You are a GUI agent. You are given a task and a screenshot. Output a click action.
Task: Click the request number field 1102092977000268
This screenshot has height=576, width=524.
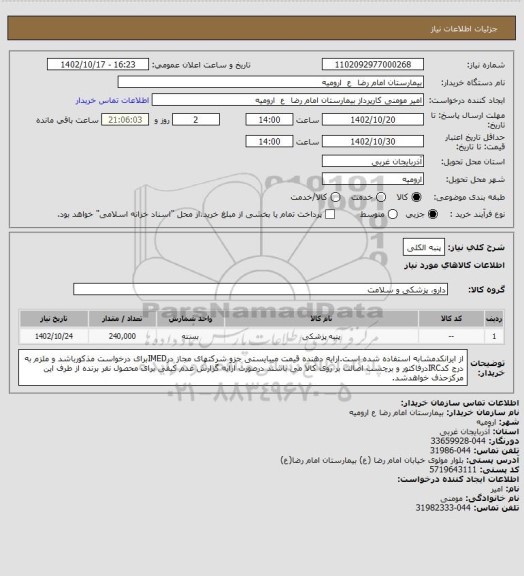point(373,64)
